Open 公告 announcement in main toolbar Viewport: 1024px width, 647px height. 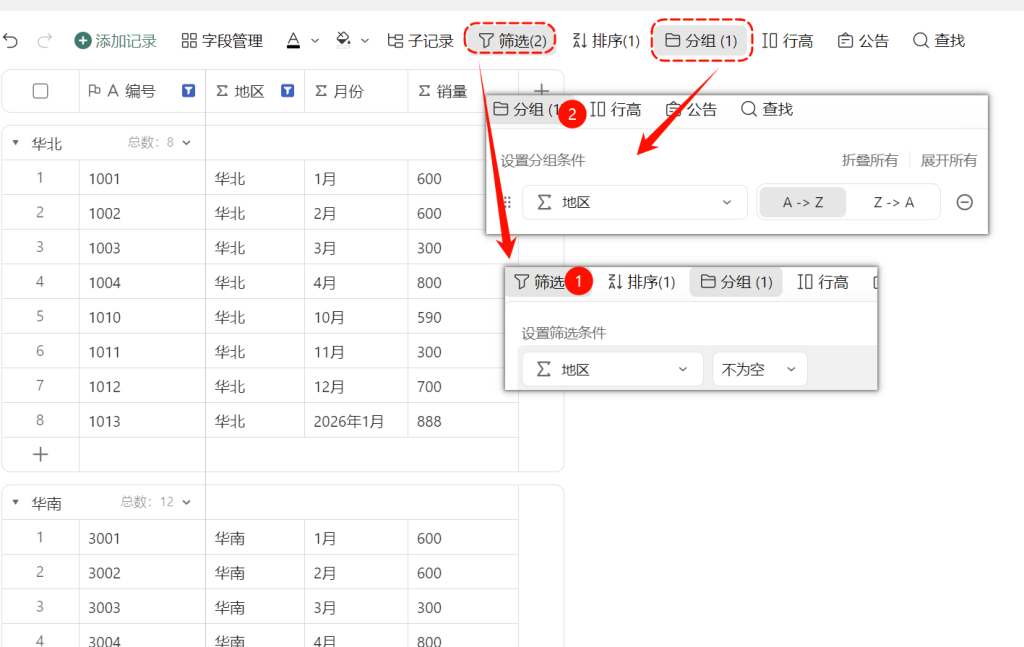(863, 40)
